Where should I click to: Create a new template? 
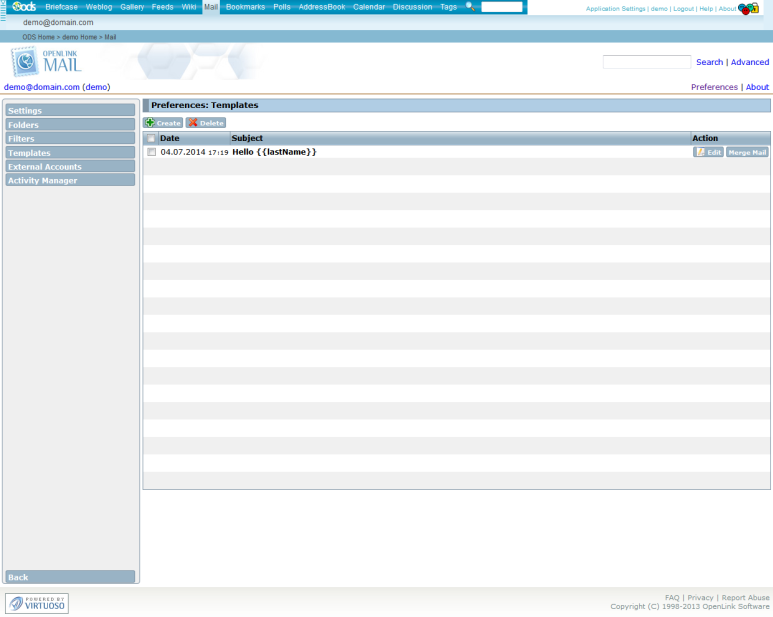(x=163, y=123)
